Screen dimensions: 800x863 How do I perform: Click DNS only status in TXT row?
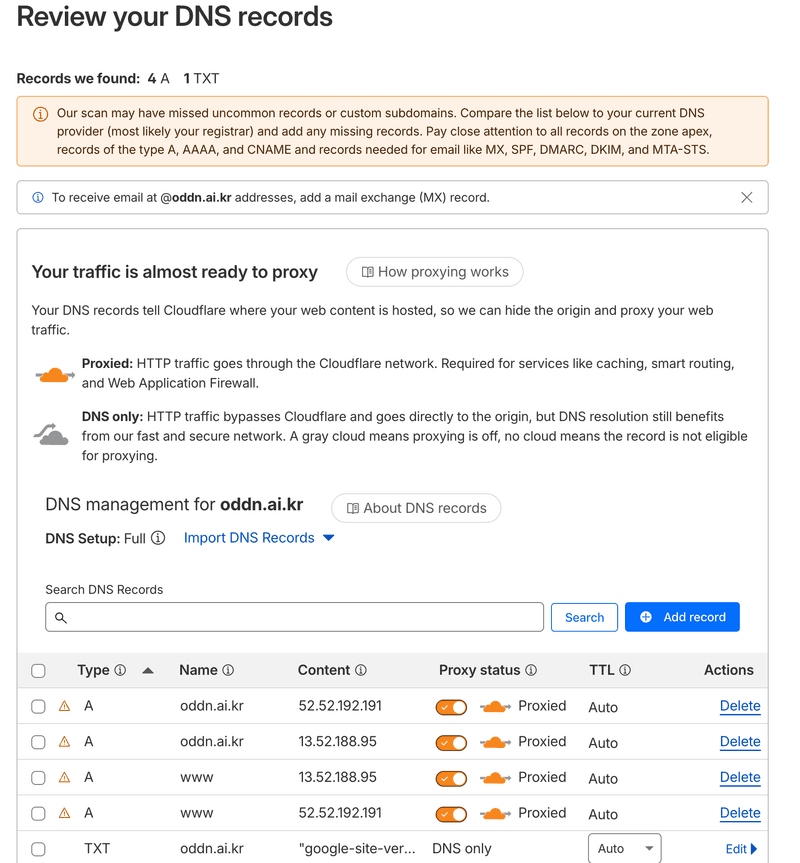(462, 849)
